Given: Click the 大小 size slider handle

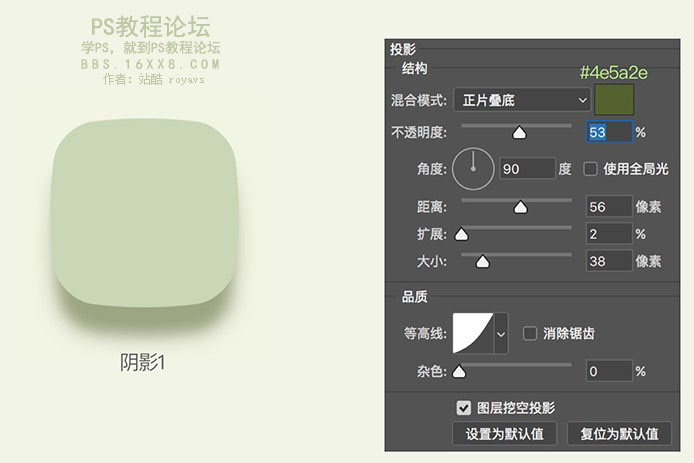Looking at the screenshot, I should [482, 262].
